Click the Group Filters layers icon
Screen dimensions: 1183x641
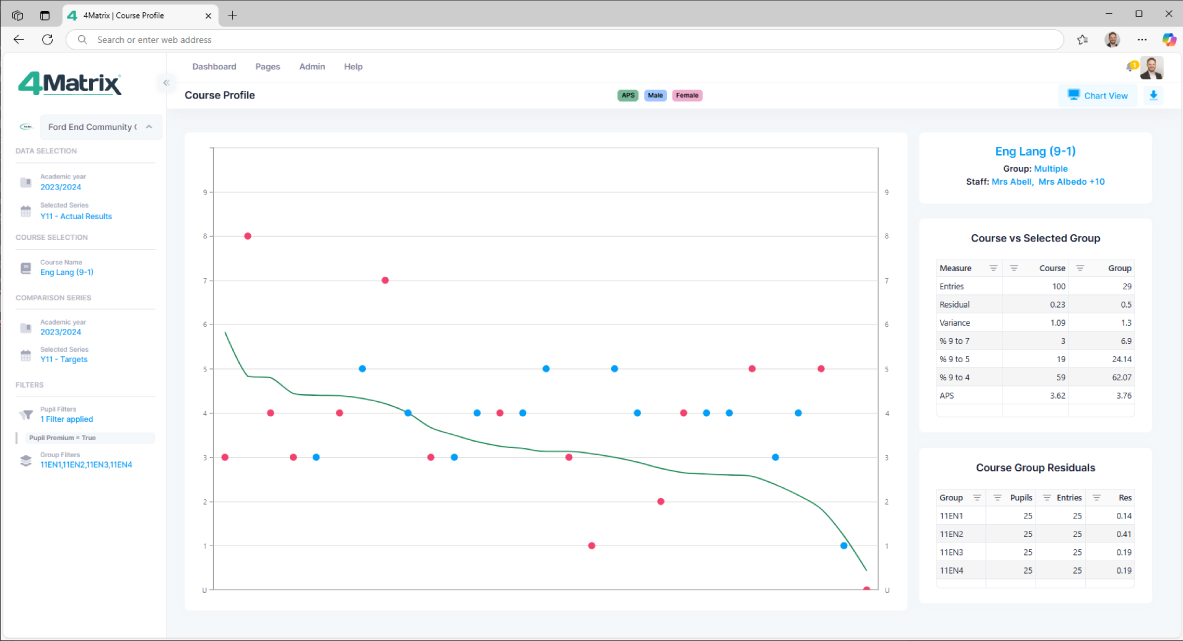tap(26, 460)
